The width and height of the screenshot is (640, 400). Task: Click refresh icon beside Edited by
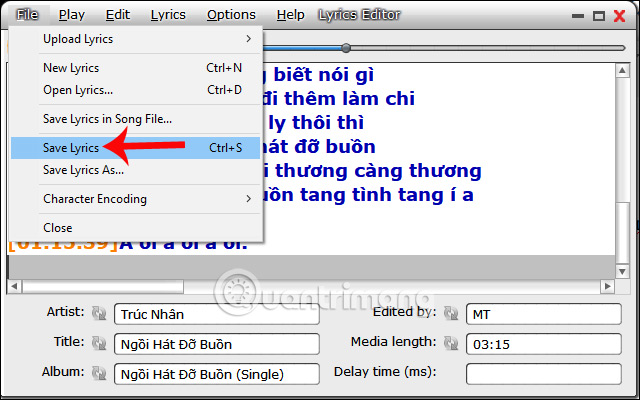point(451,313)
